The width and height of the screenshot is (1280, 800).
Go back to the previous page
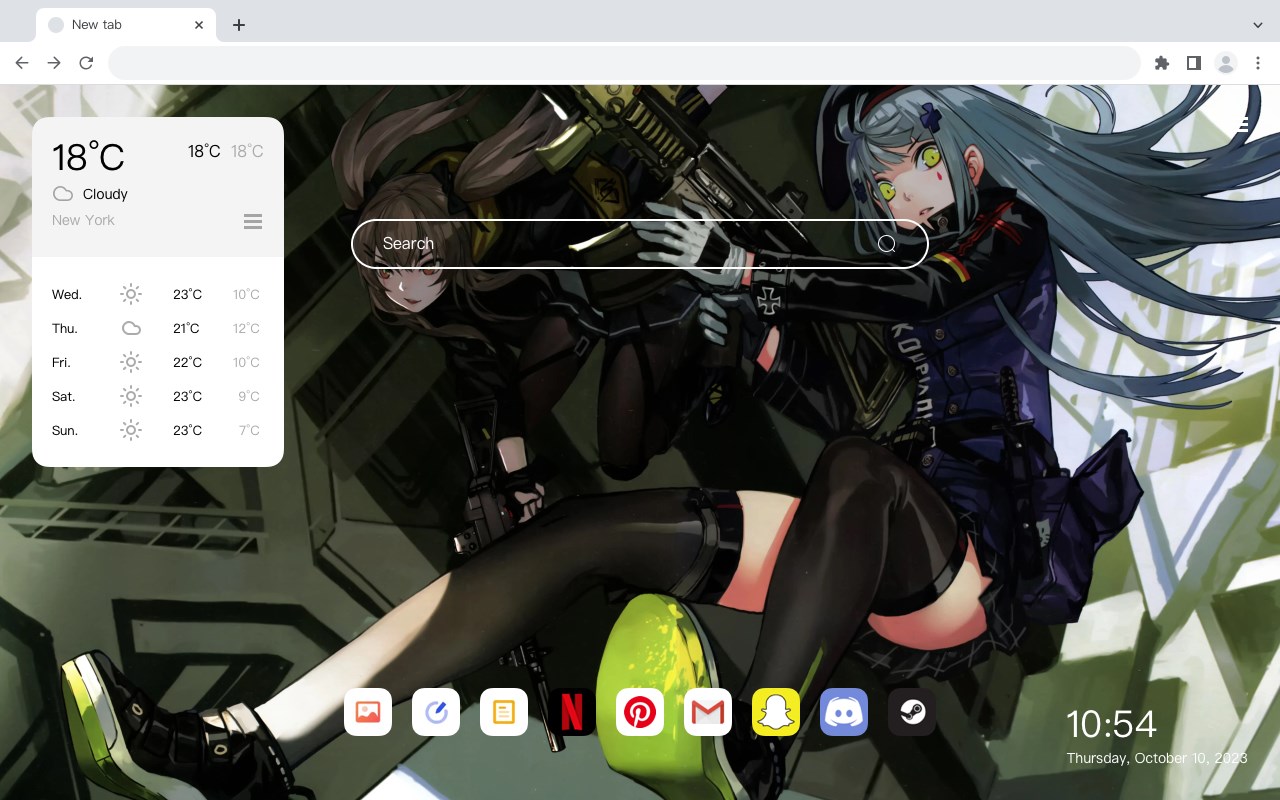point(22,63)
